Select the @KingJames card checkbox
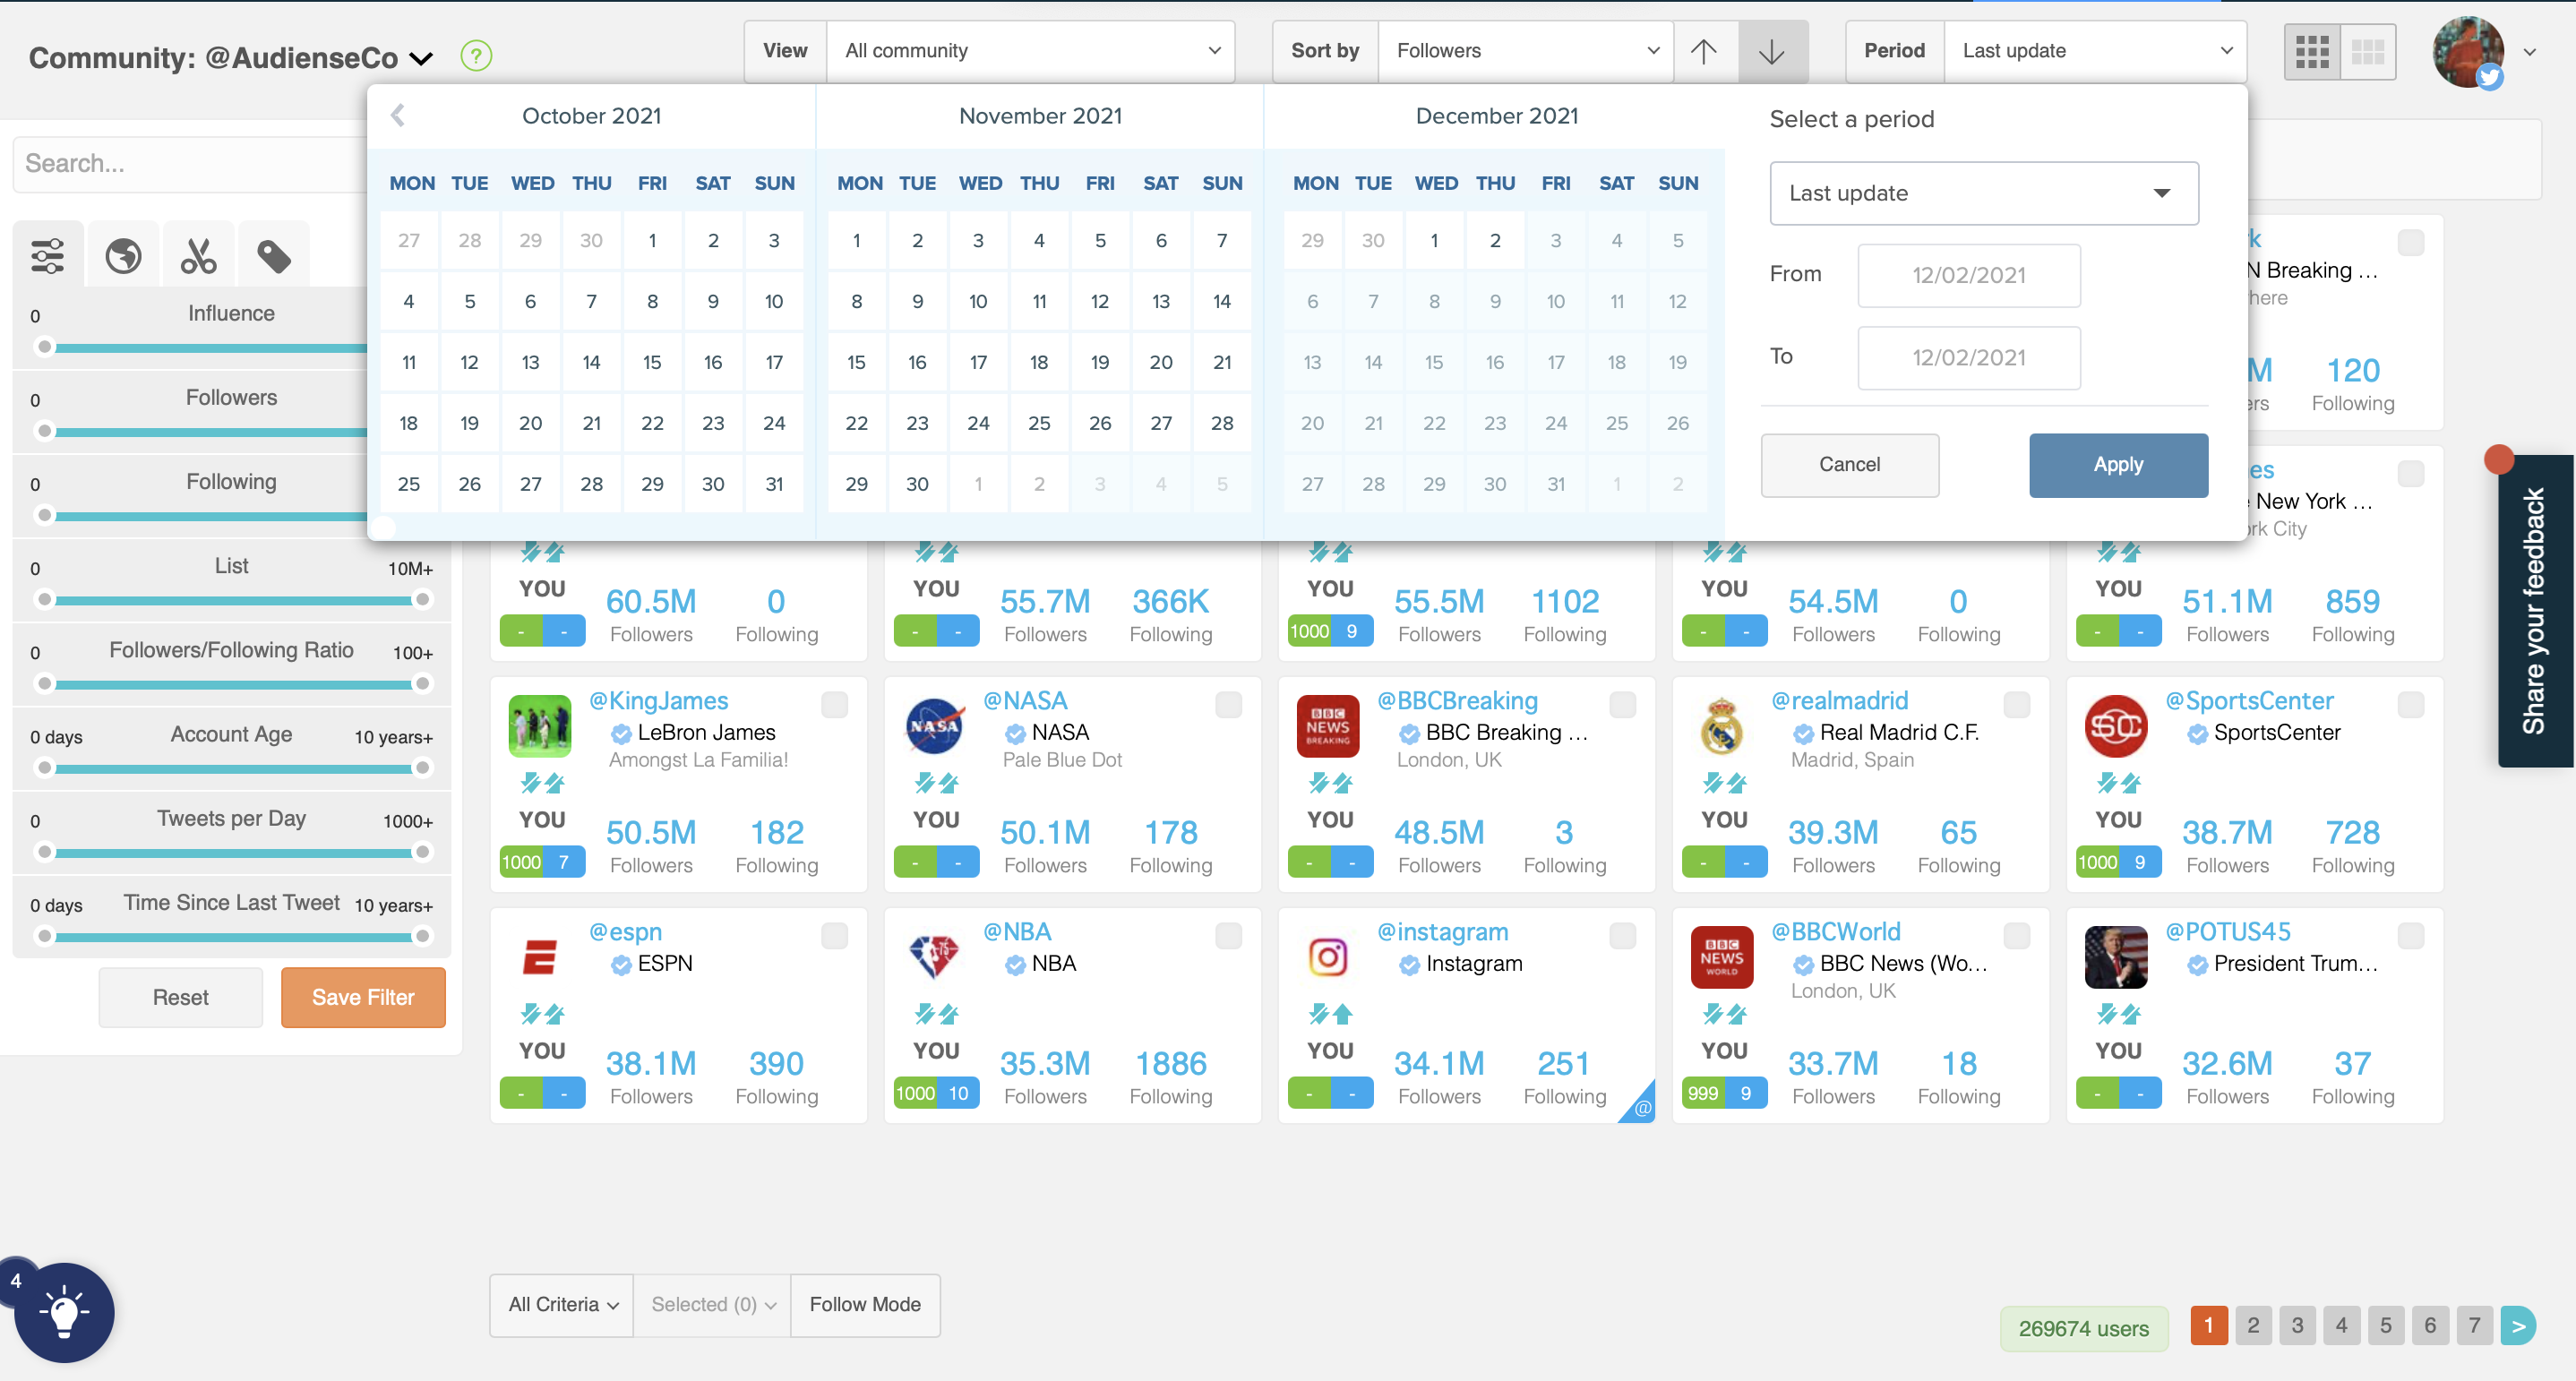Image resolution: width=2576 pixels, height=1381 pixels. 834,705
